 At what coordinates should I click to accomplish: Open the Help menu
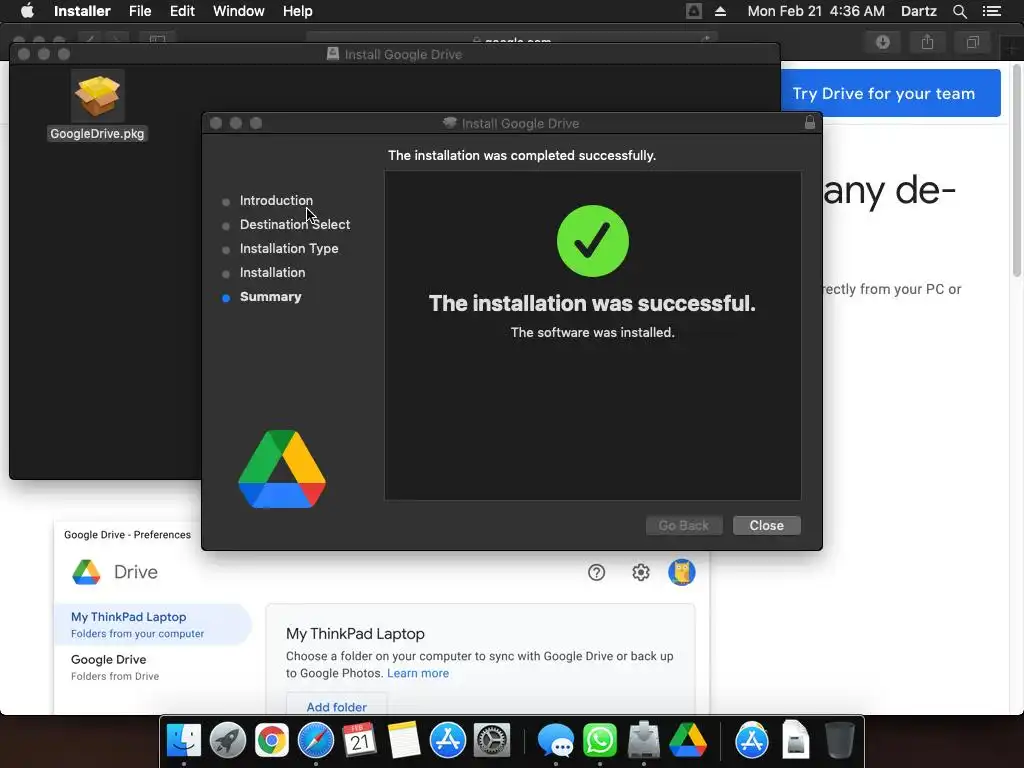(297, 11)
